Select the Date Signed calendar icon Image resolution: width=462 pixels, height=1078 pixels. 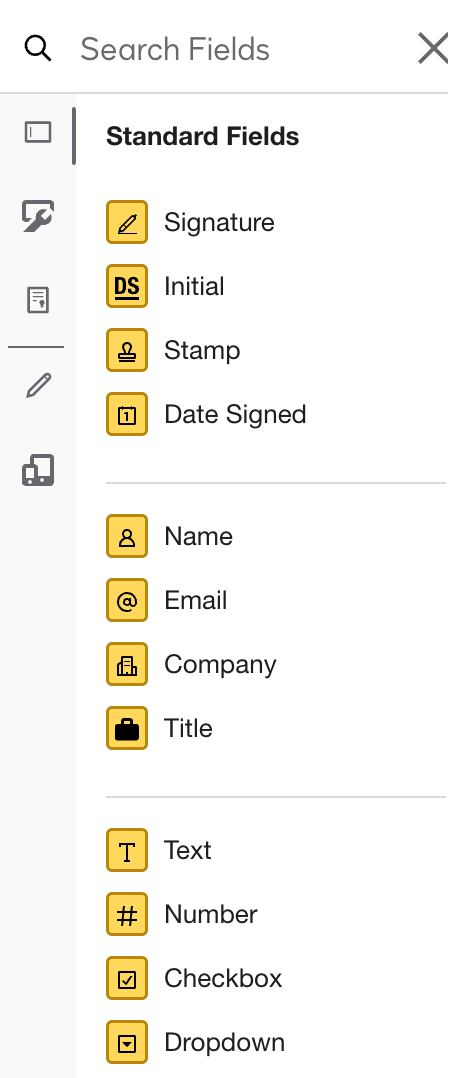coord(127,414)
